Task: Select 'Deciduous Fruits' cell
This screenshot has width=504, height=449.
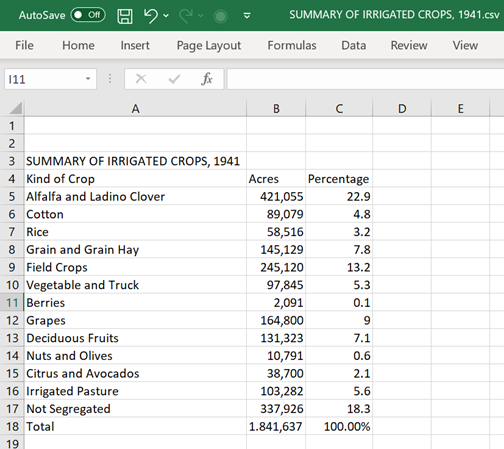Action: pos(135,338)
